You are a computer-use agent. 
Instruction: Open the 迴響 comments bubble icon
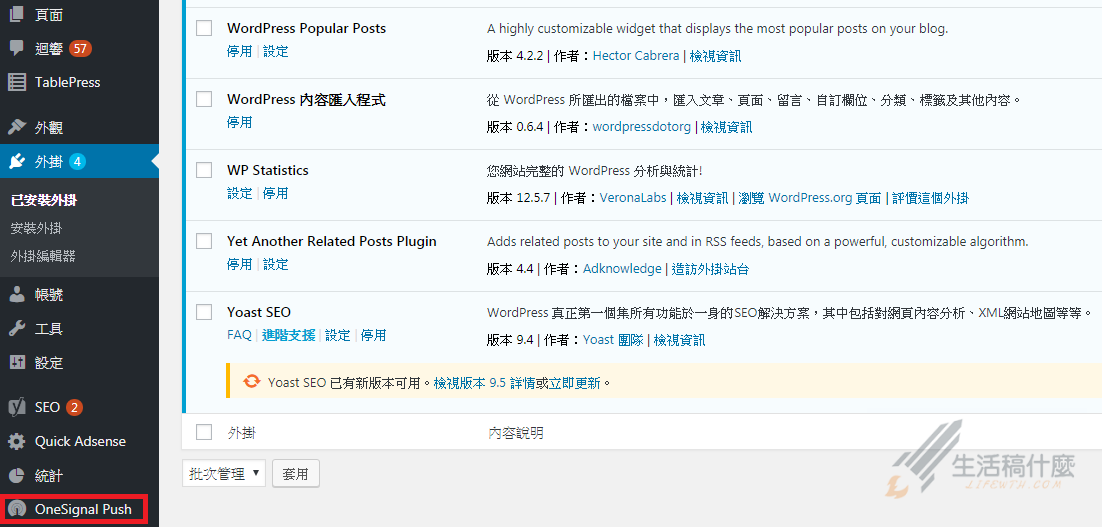17,48
